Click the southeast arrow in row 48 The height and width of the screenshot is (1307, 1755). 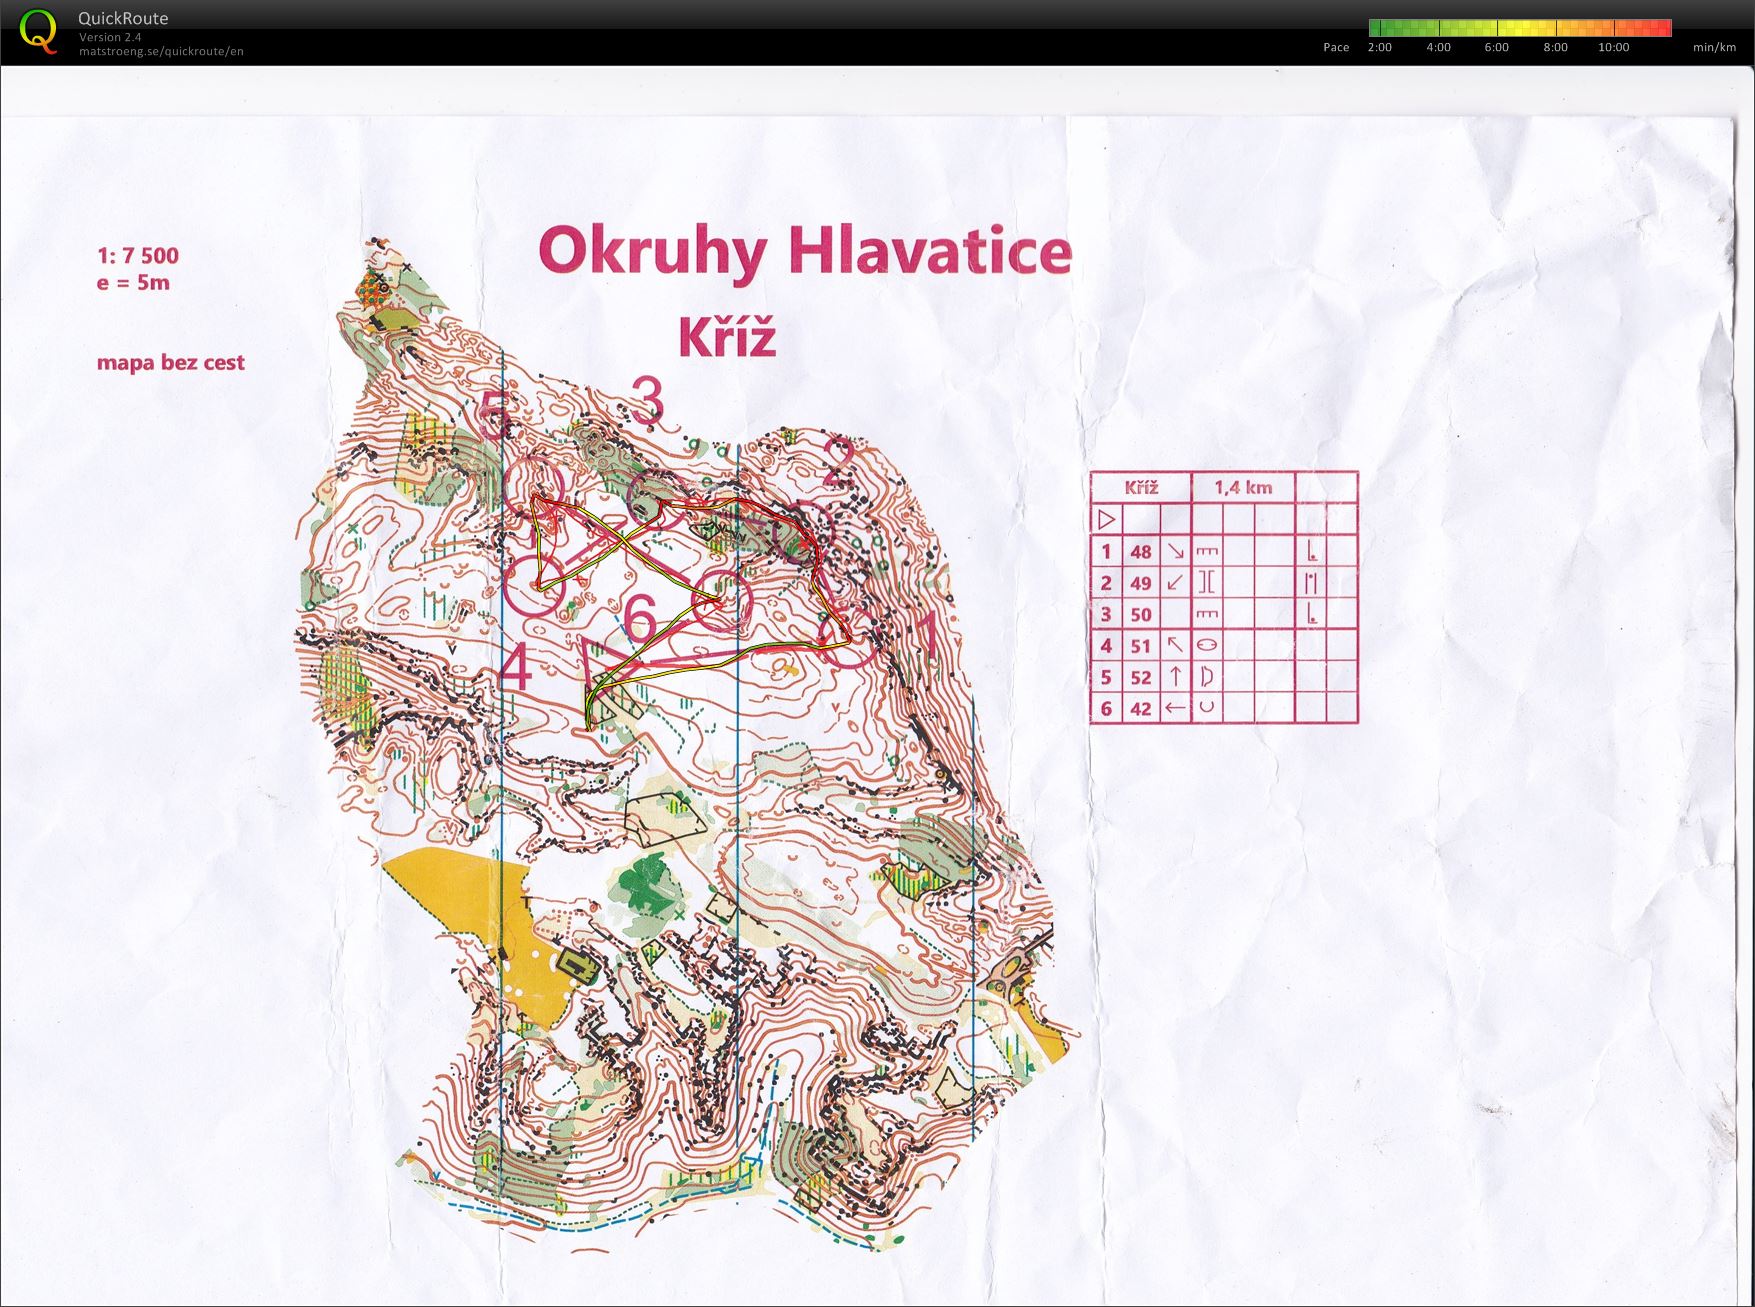[1175, 551]
